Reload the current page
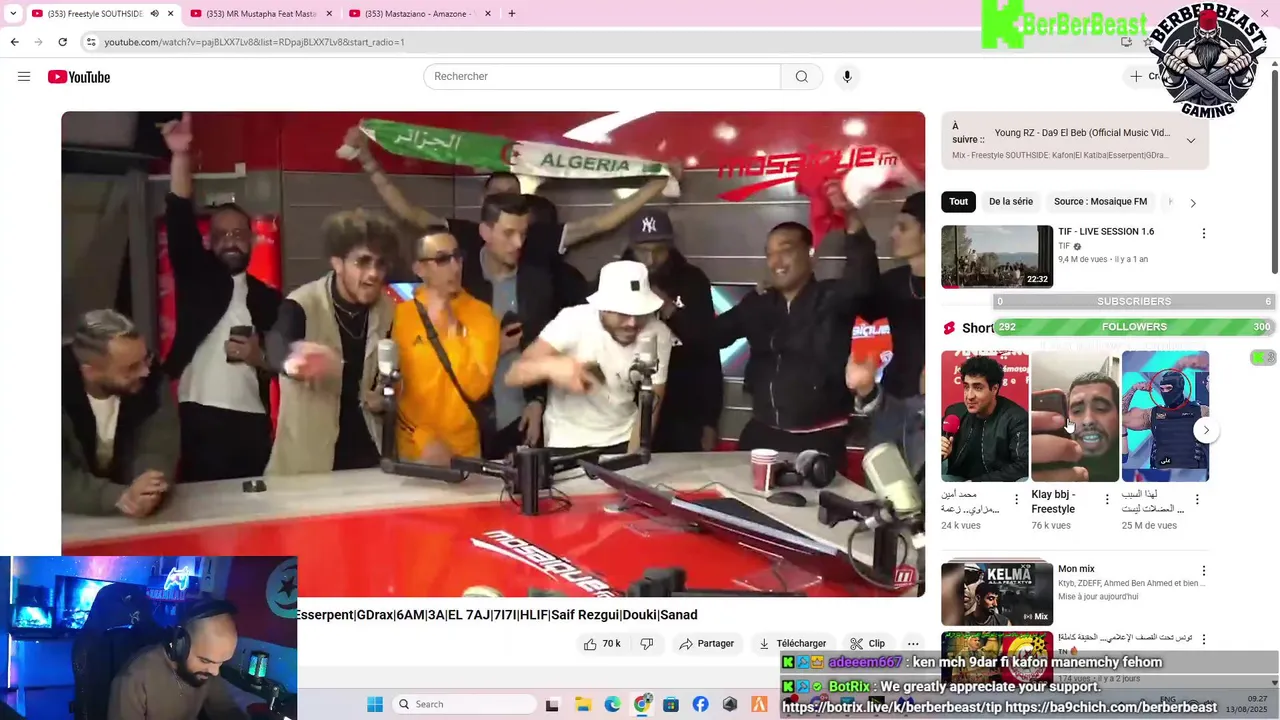The height and width of the screenshot is (720, 1280). click(62, 42)
